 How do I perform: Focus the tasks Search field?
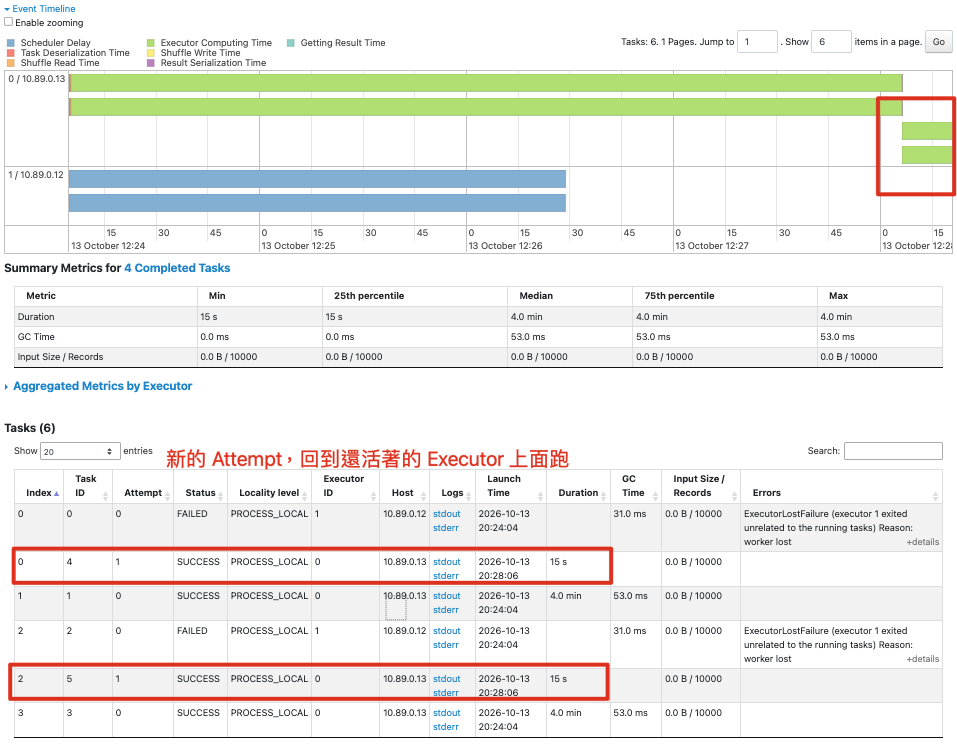pos(893,450)
